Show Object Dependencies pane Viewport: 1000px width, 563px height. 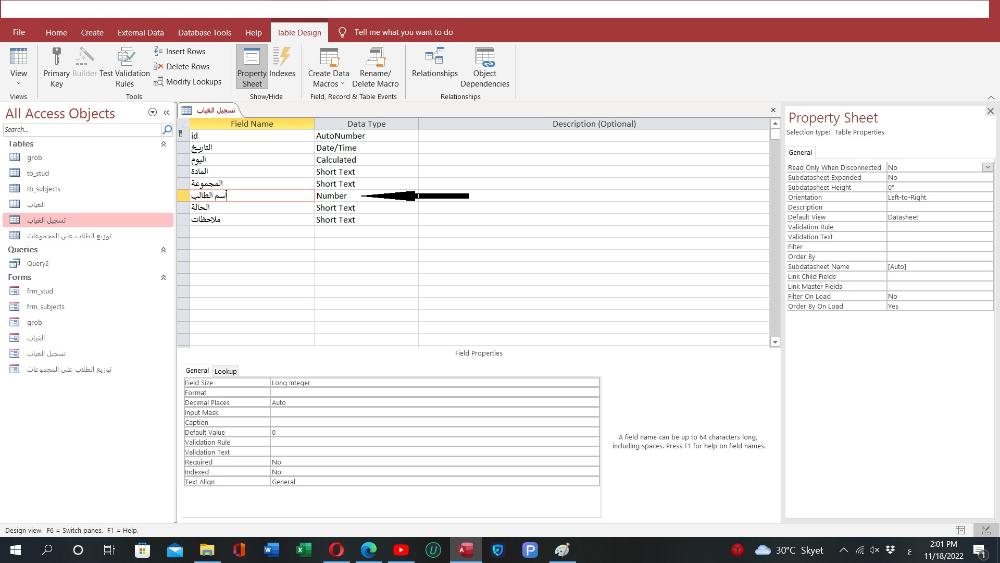click(484, 65)
